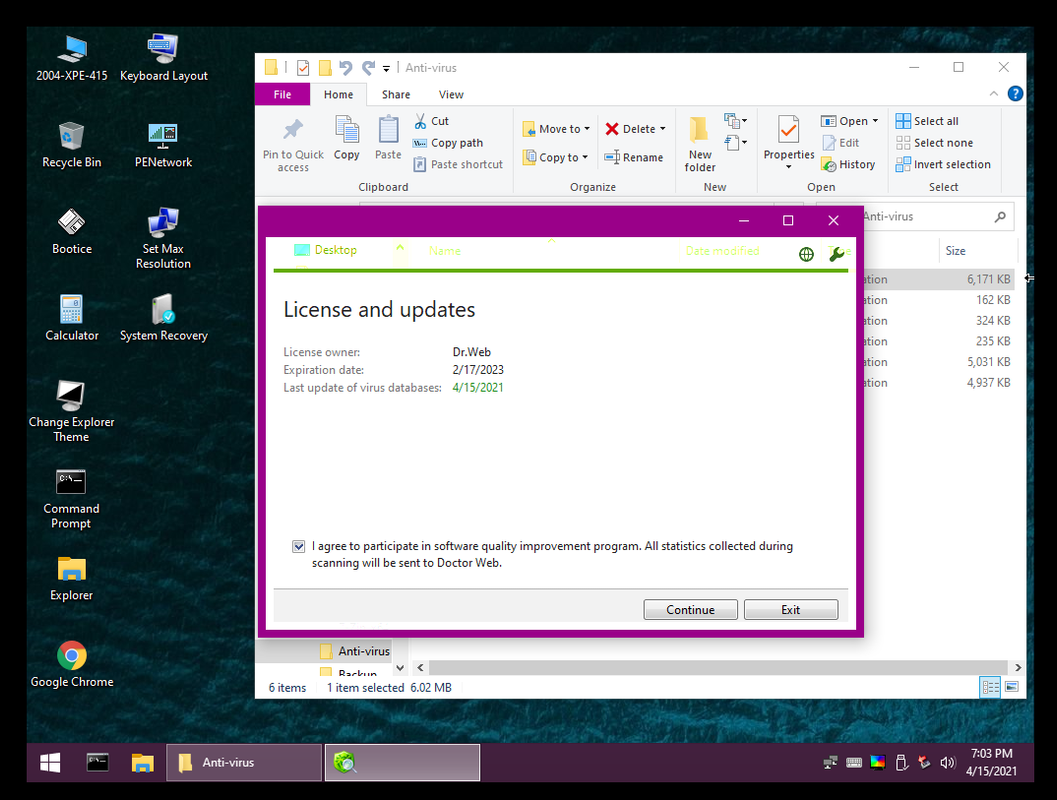The image size is (1057, 800).
Task: Click 4/15/2021 last update date
Action: click(x=478, y=388)
